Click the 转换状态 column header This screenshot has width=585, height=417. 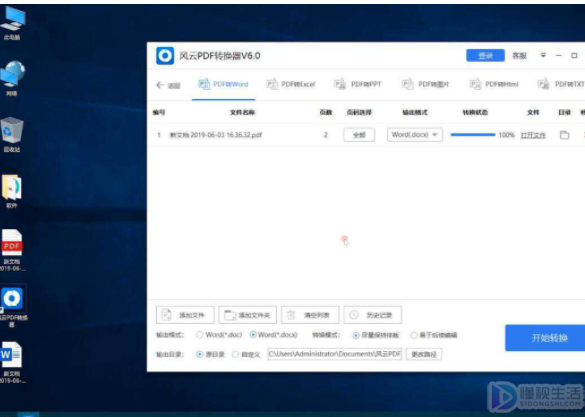[475, 112]
